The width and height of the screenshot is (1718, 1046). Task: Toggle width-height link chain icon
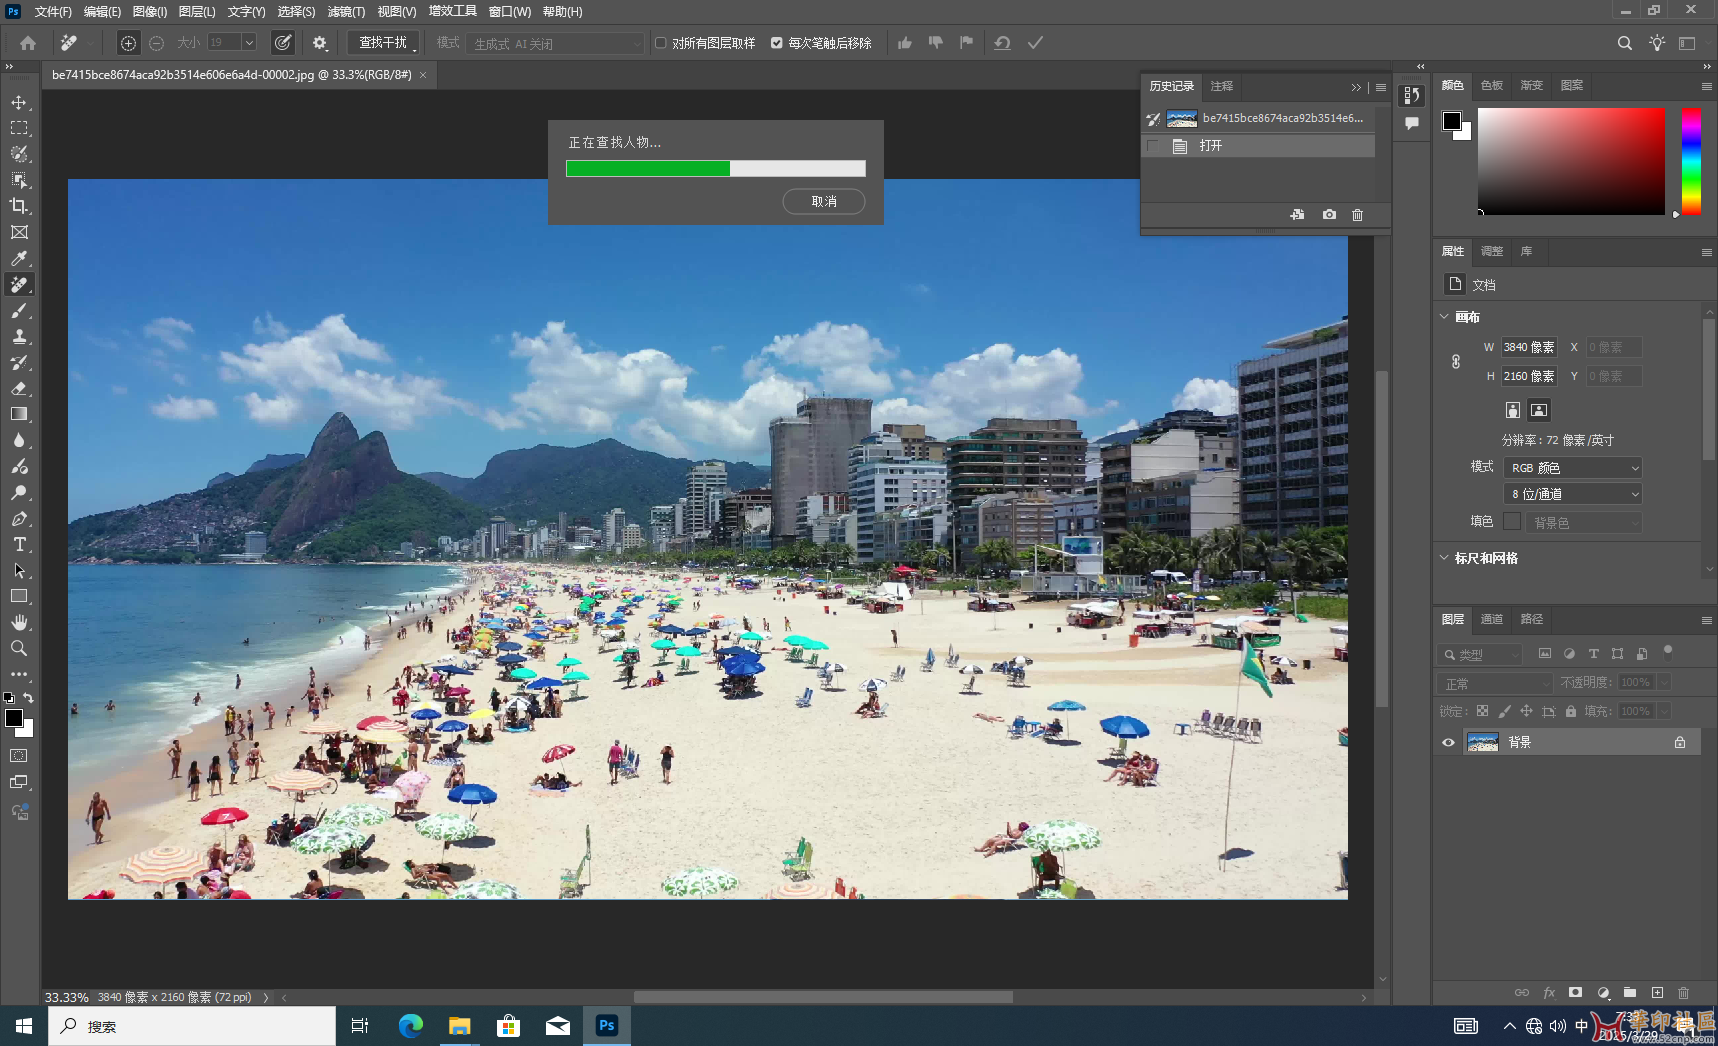tap(1456, 361)
